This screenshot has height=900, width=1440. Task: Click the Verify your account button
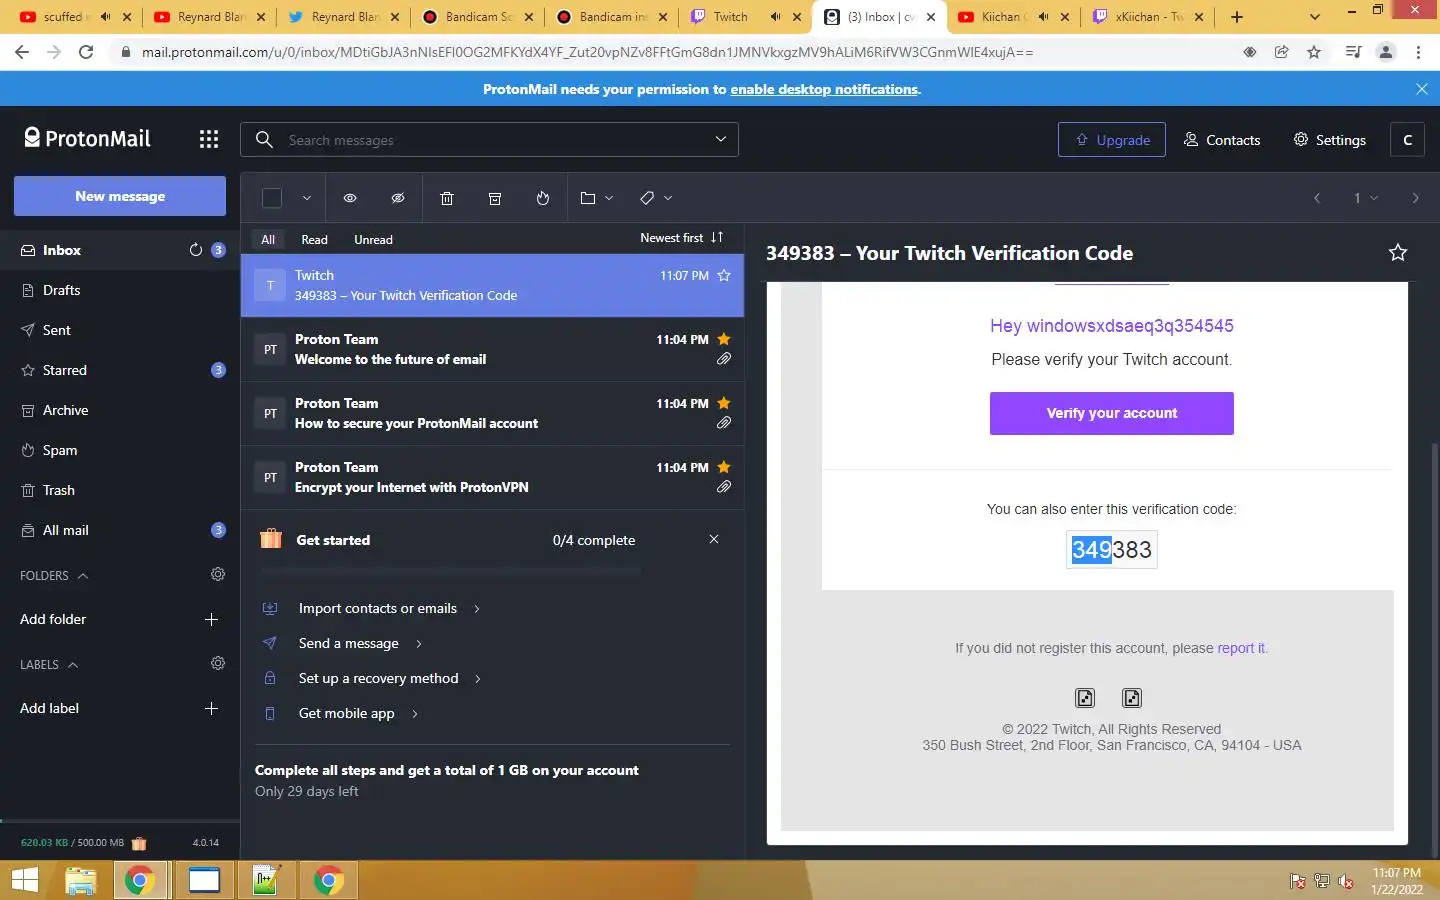coord(1112,413)
